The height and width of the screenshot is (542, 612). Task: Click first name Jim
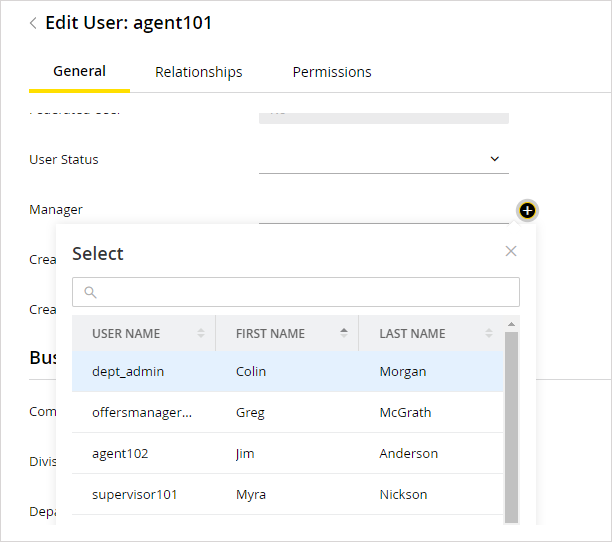(x=245, y=454)
